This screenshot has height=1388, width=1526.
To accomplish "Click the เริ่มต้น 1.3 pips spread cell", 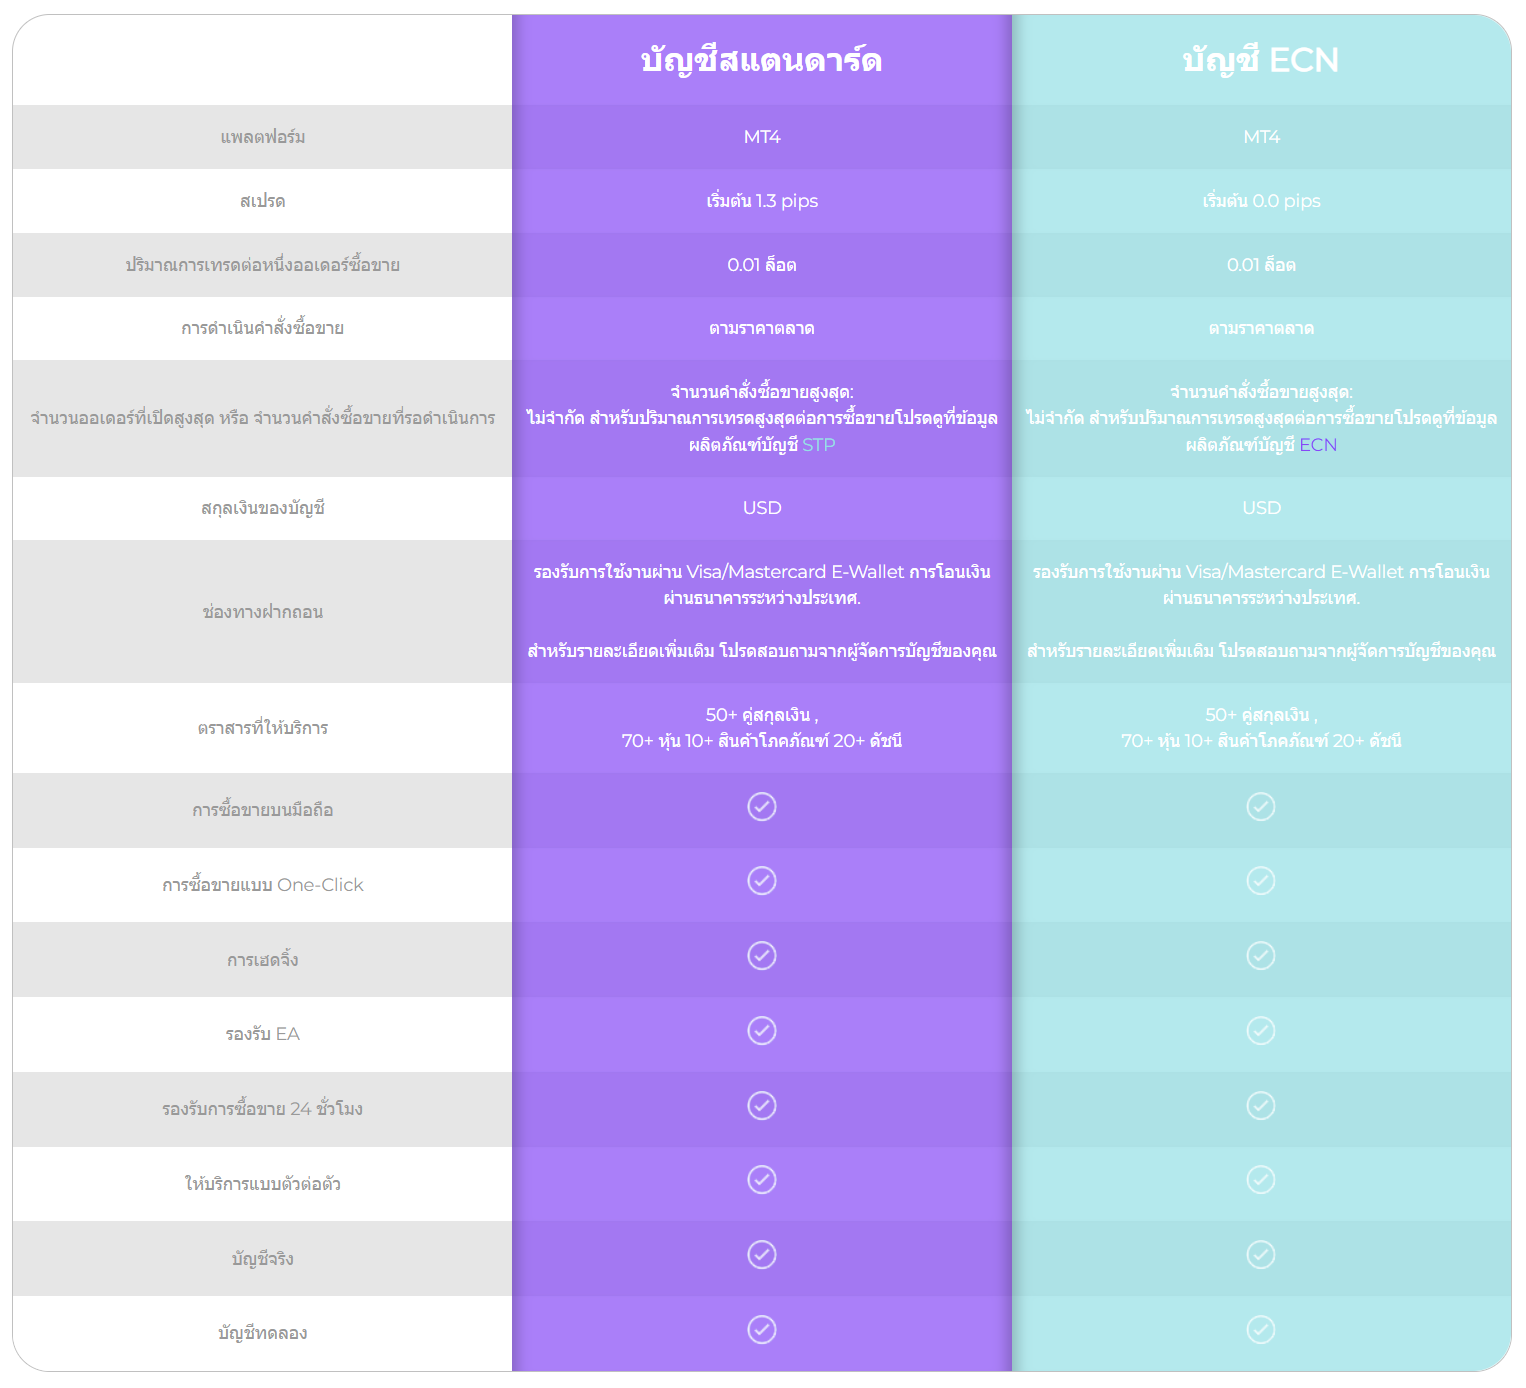I will click(762, 201).
